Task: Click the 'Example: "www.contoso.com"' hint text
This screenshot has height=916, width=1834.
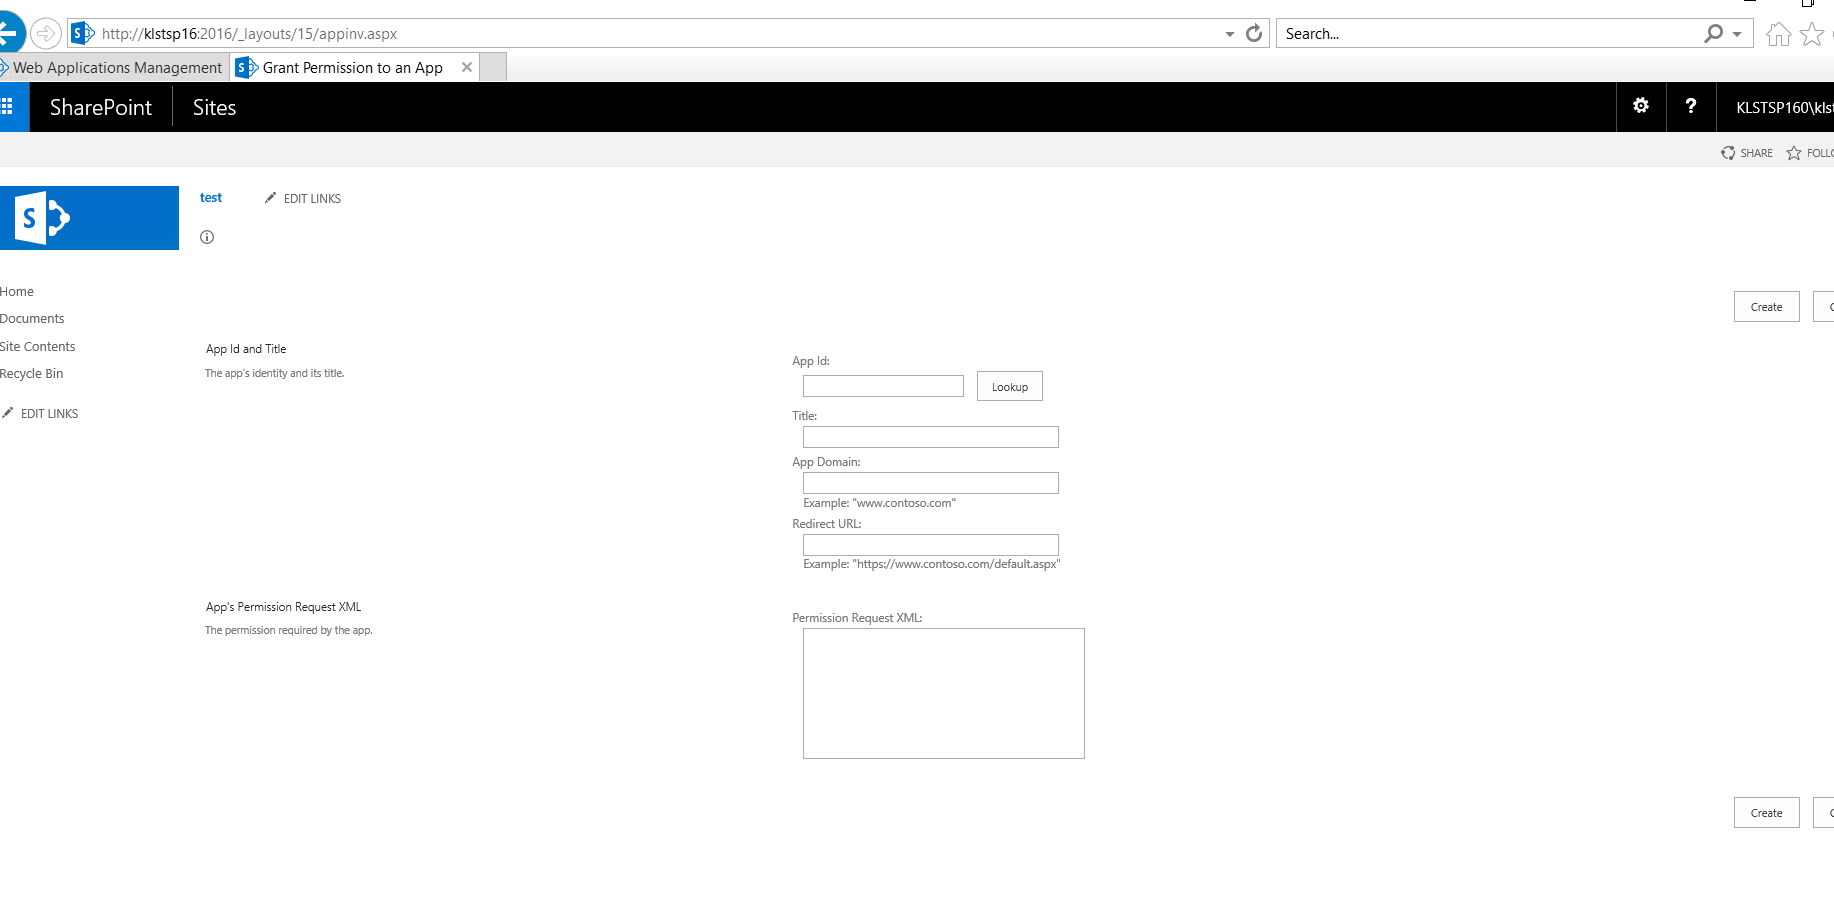Action: click(880, 503)
